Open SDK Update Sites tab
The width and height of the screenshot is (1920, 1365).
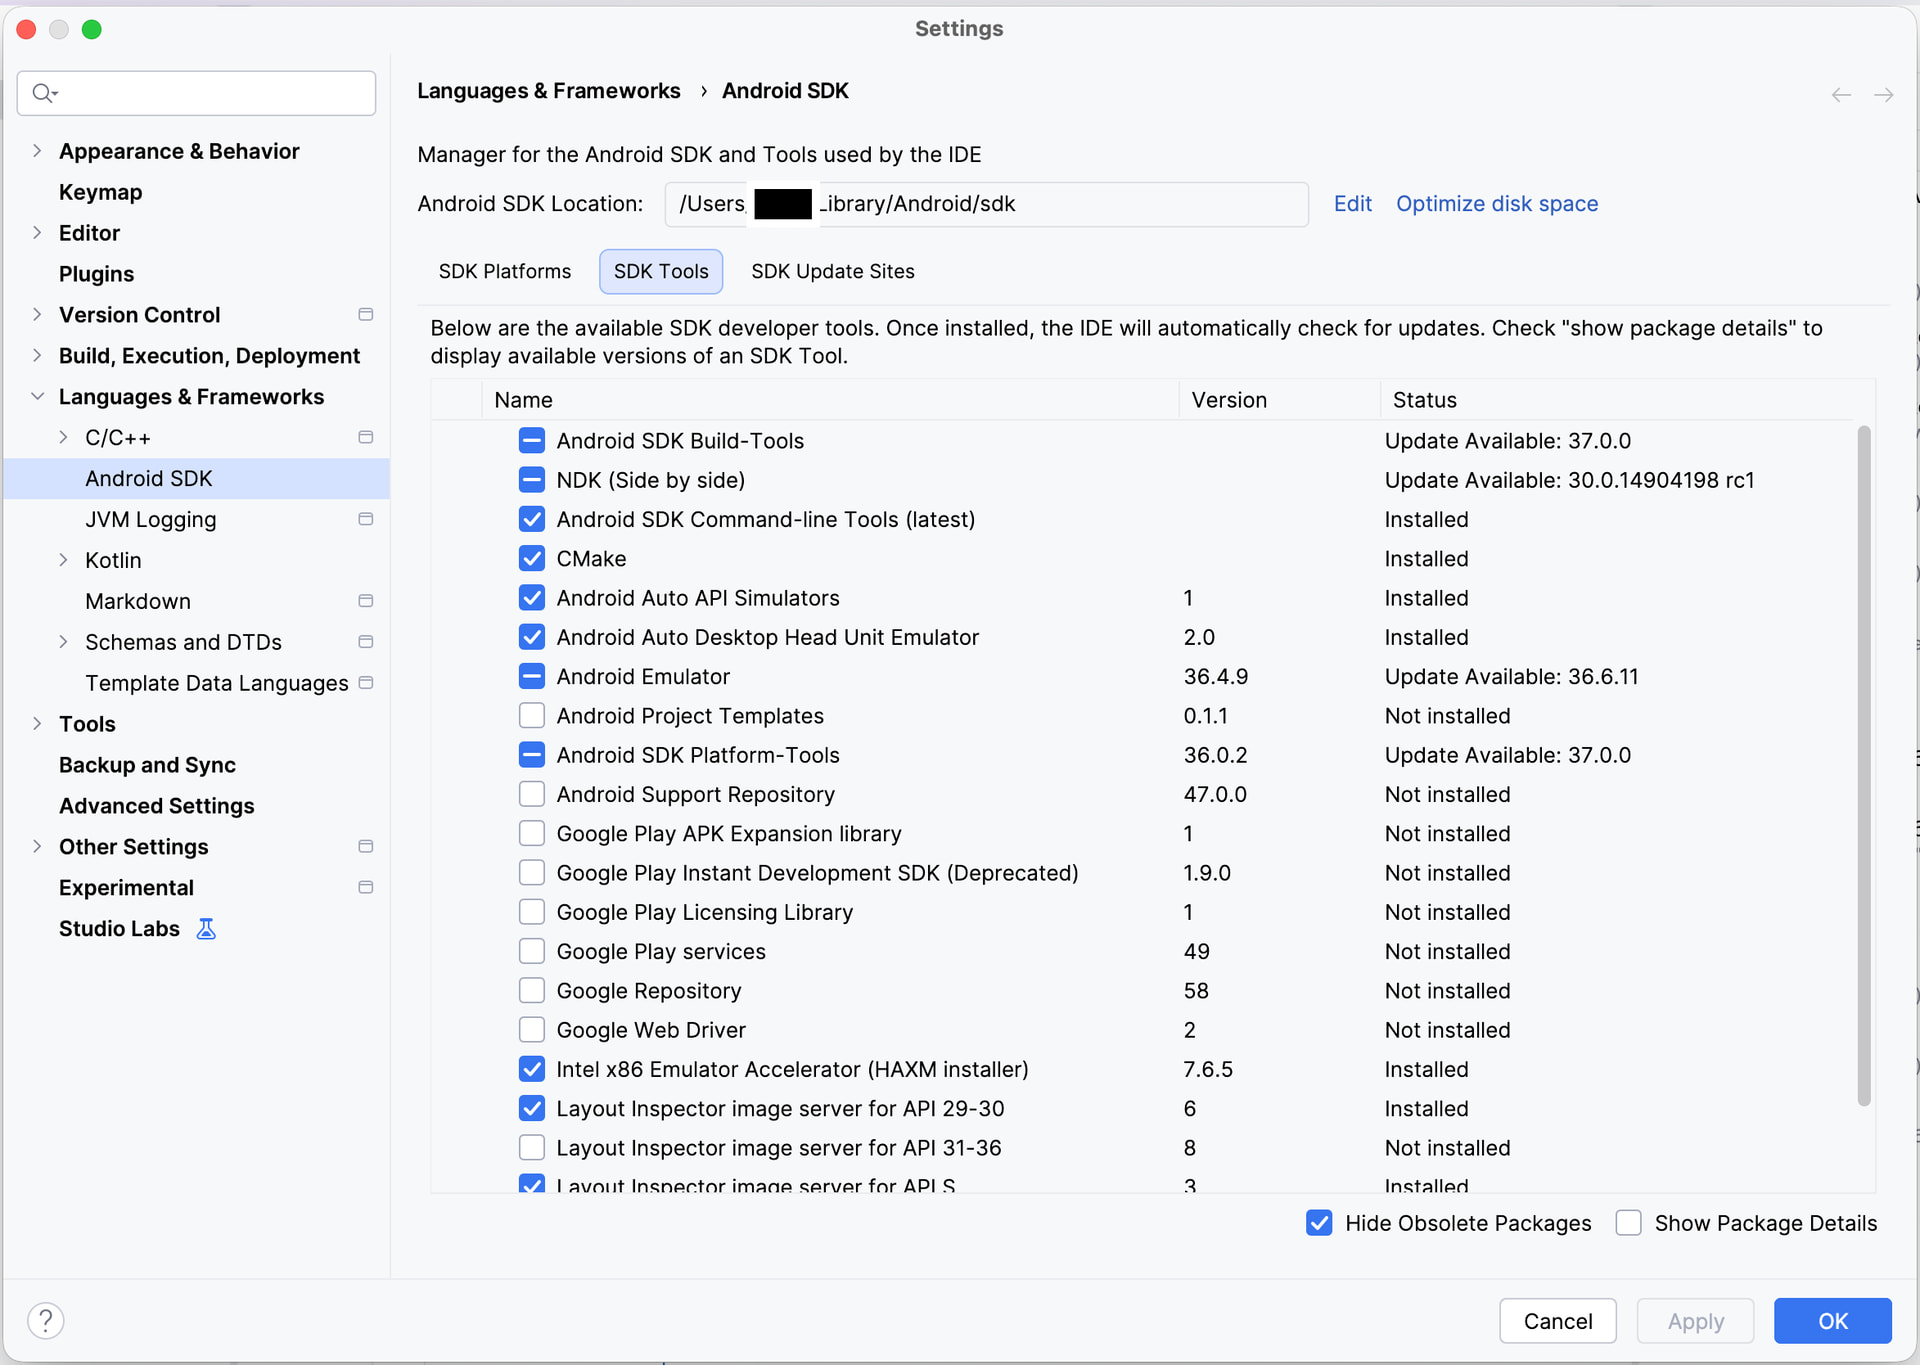point(833,272)
